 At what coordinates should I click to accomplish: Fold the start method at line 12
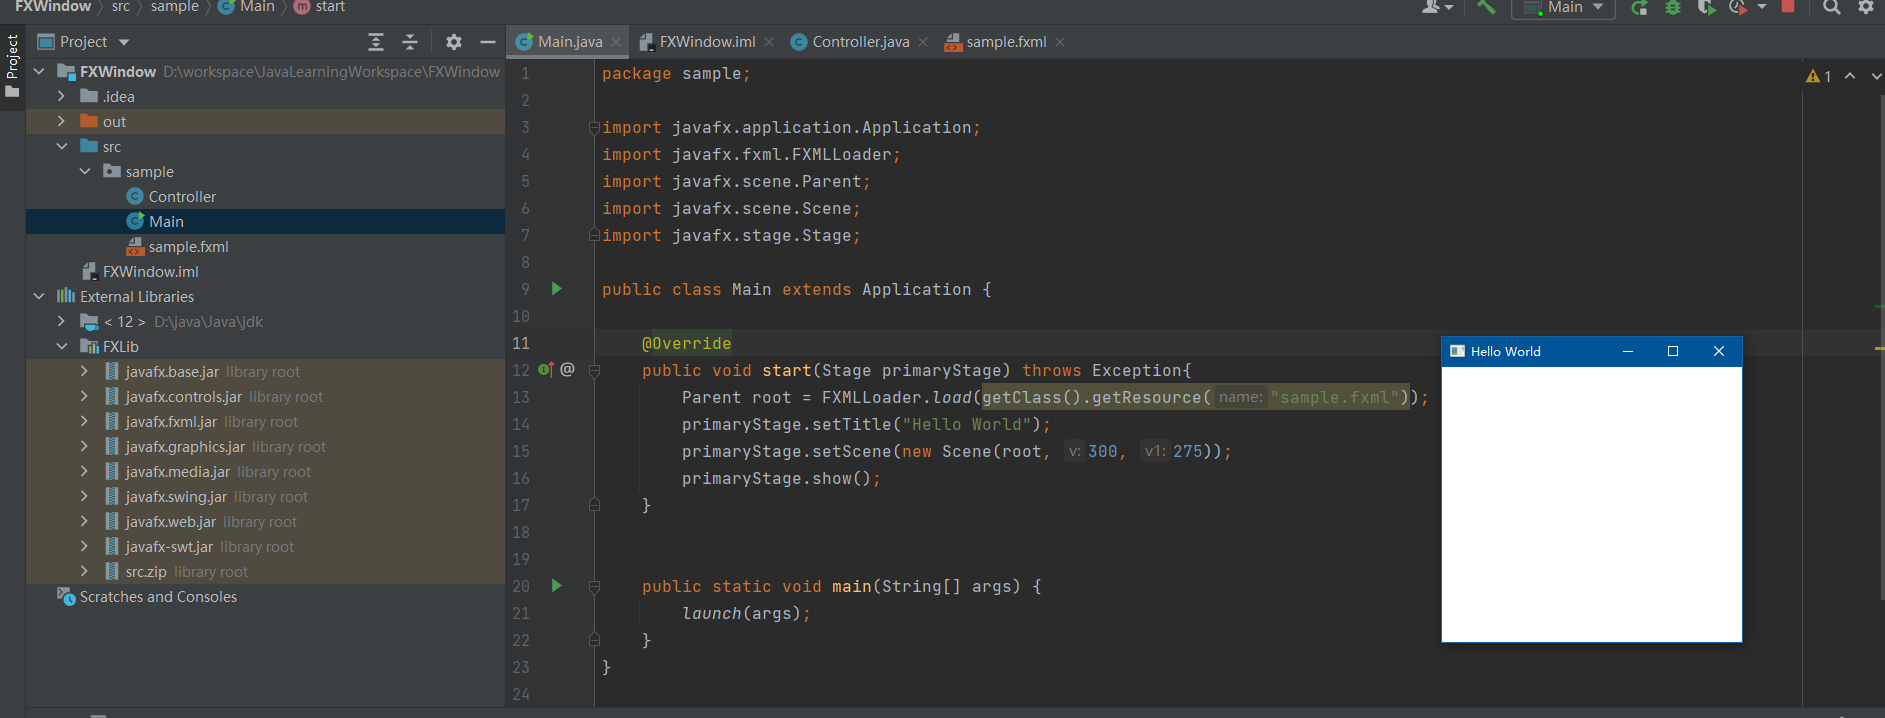click(x=594, y=371)
